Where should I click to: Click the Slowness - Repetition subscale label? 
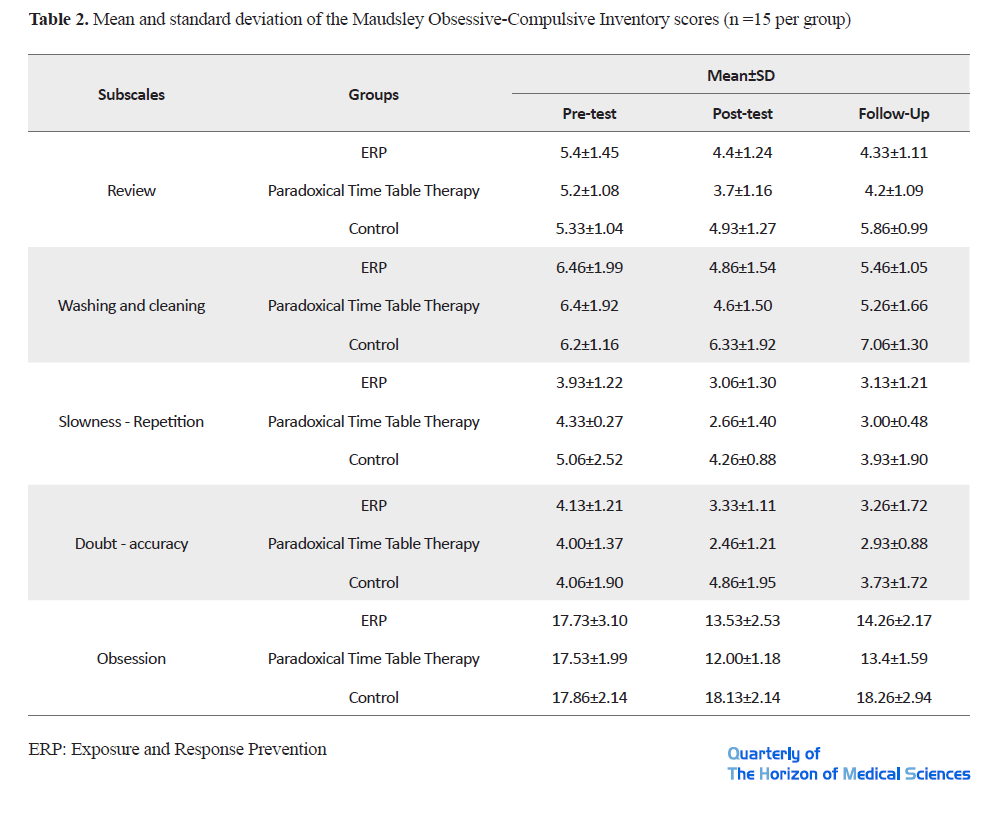tap(131, 421)
